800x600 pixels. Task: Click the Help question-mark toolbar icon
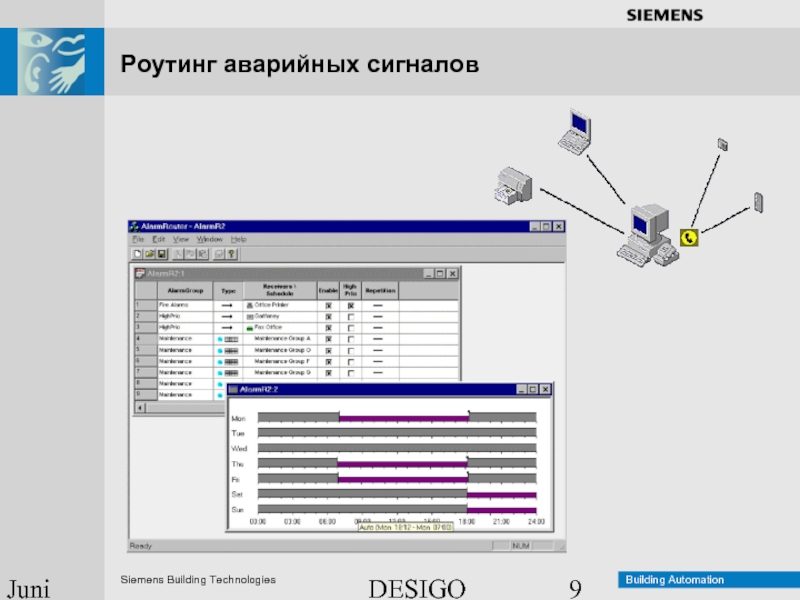pos(232,254)
